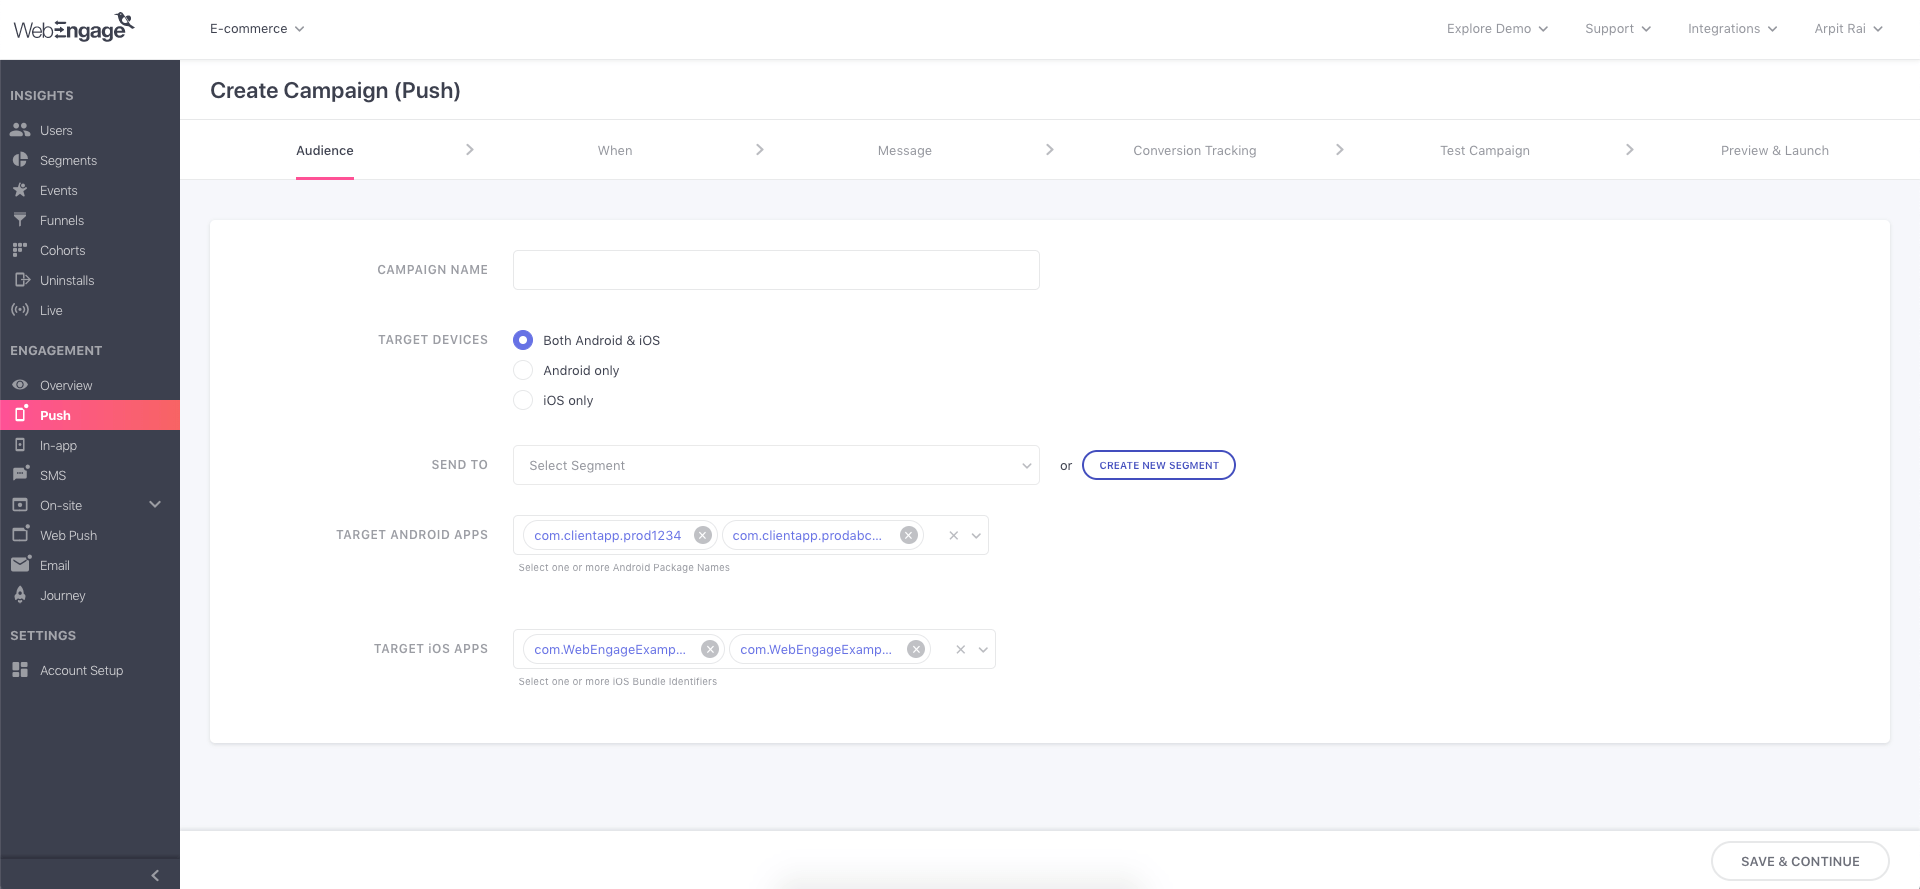The width and height of the screenshot is (1920, 889).
Task: Go to Test Campaign step
Action: click(x=1485, y=150)
